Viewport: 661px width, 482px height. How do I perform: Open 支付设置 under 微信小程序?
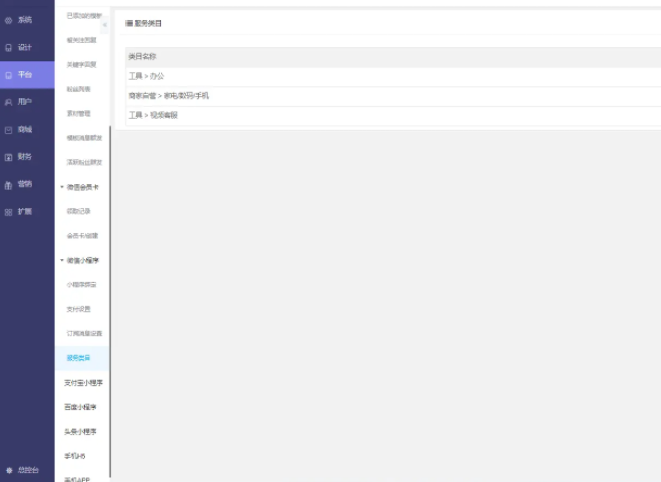[78, 309]
